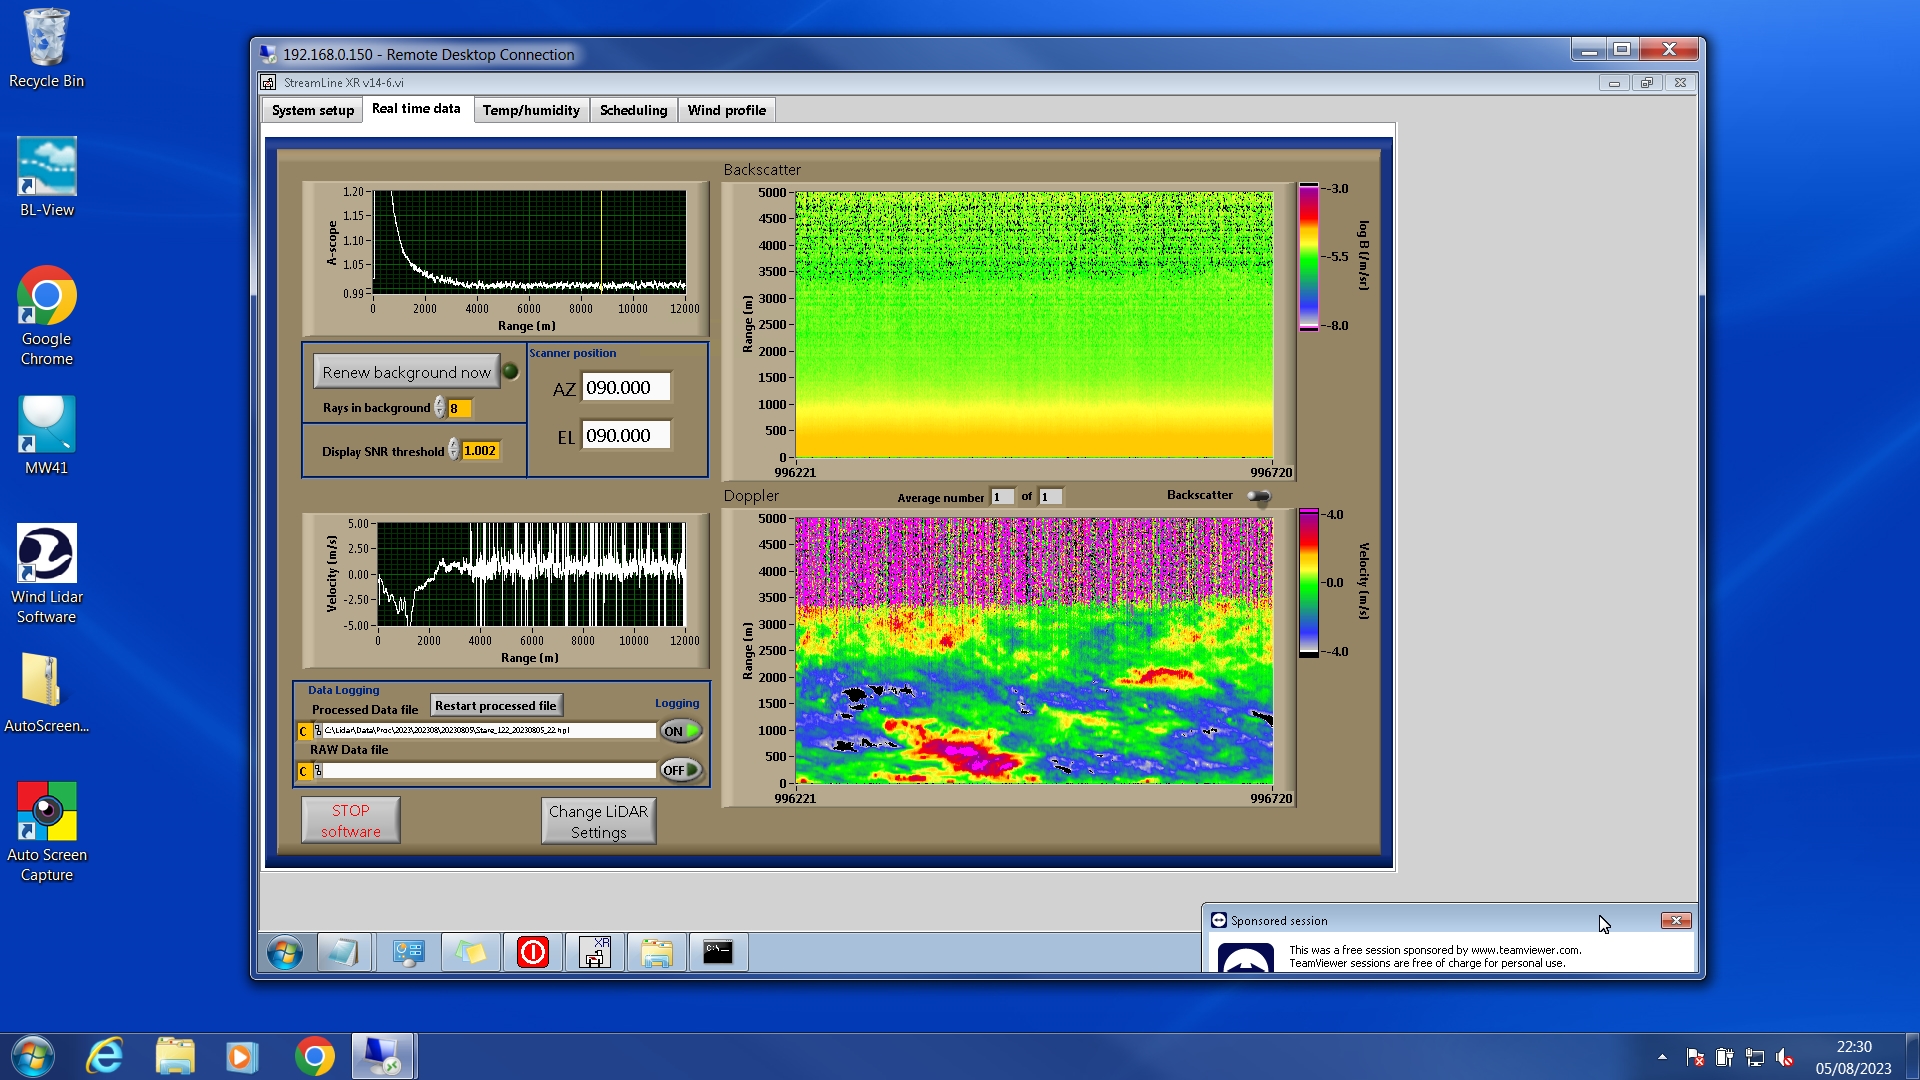1920x1080 pixels.
Task: Open the Temp/humidity tab
Action: point(531,110)
